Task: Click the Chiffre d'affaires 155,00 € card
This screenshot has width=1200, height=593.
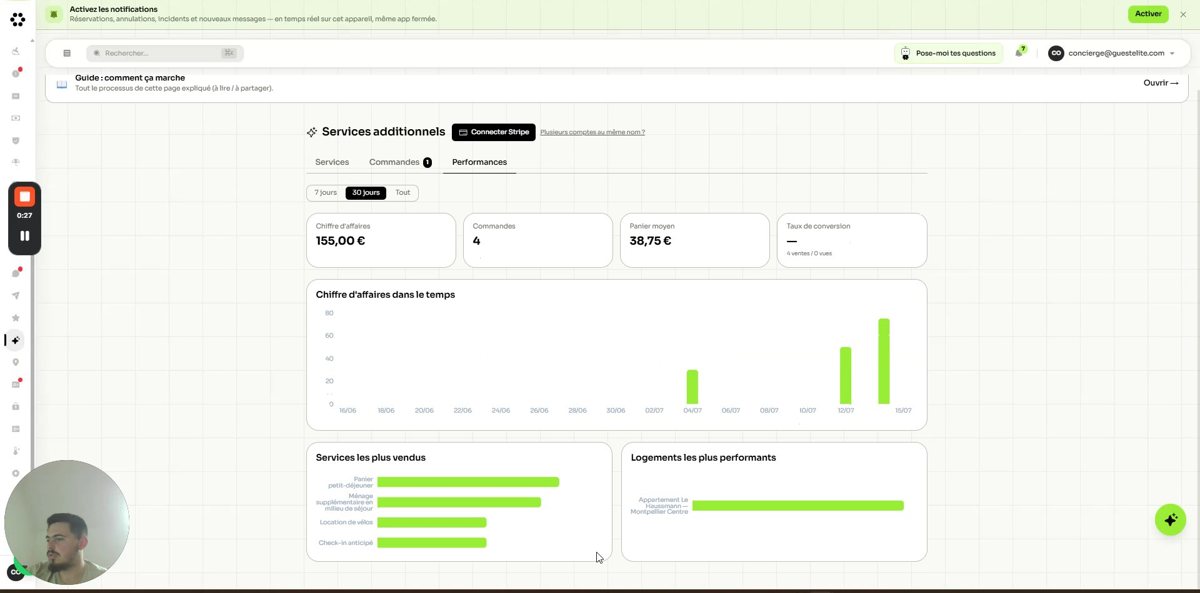Action: tap(381, 240)
